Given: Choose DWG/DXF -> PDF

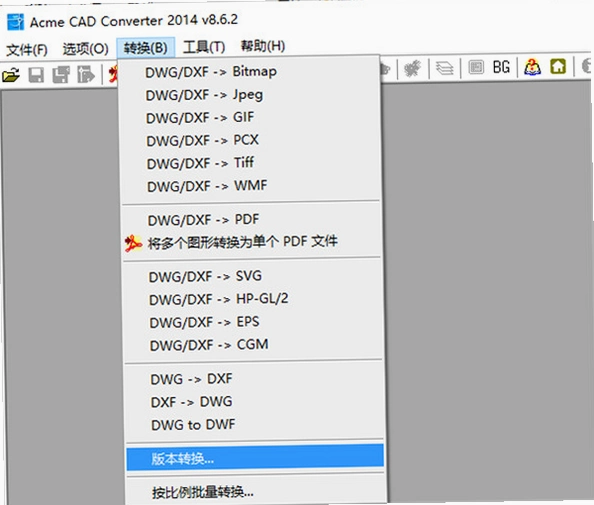Looking at the screenshot, I should click(252, 220).
